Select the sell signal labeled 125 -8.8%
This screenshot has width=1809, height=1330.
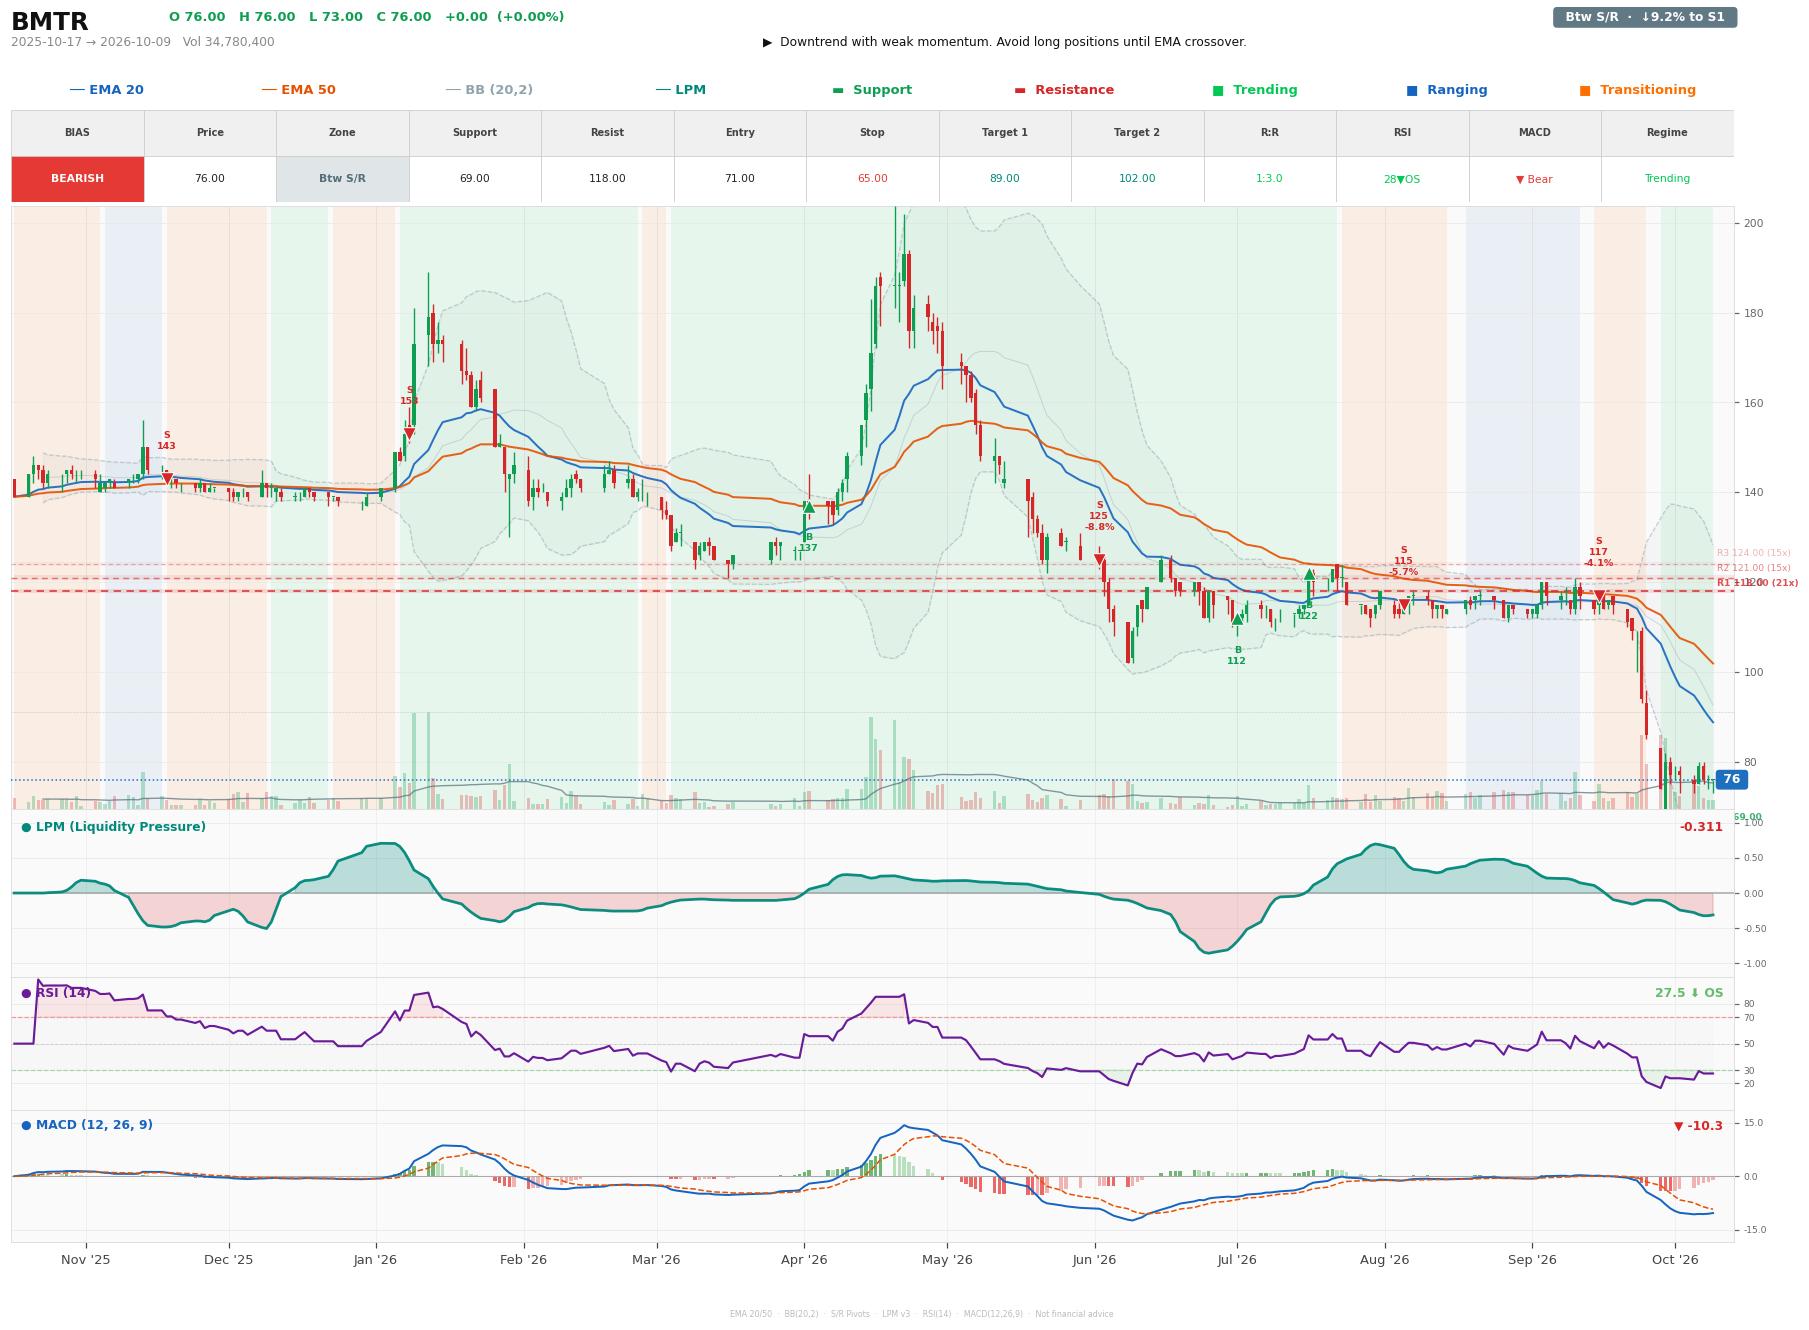point(1099,560)
